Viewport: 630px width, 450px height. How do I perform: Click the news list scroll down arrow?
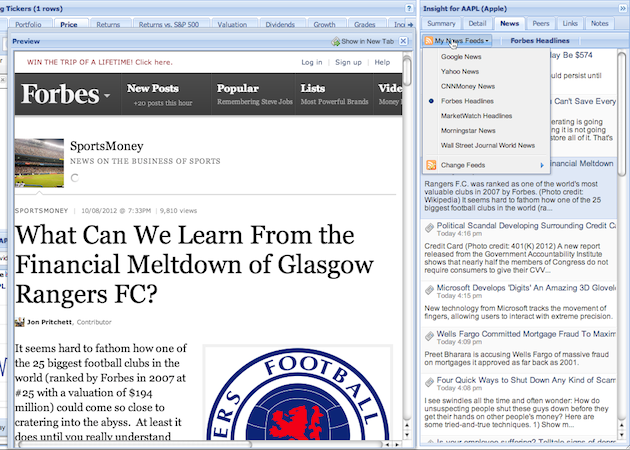point(622,434)
